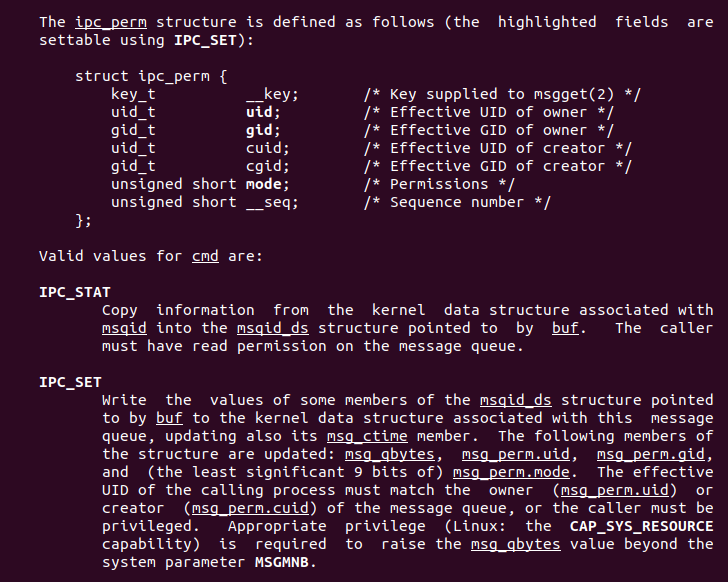Click the bold gid field in struct
The height and width of the screenshot is (582, 728).
tap(259, 130)
